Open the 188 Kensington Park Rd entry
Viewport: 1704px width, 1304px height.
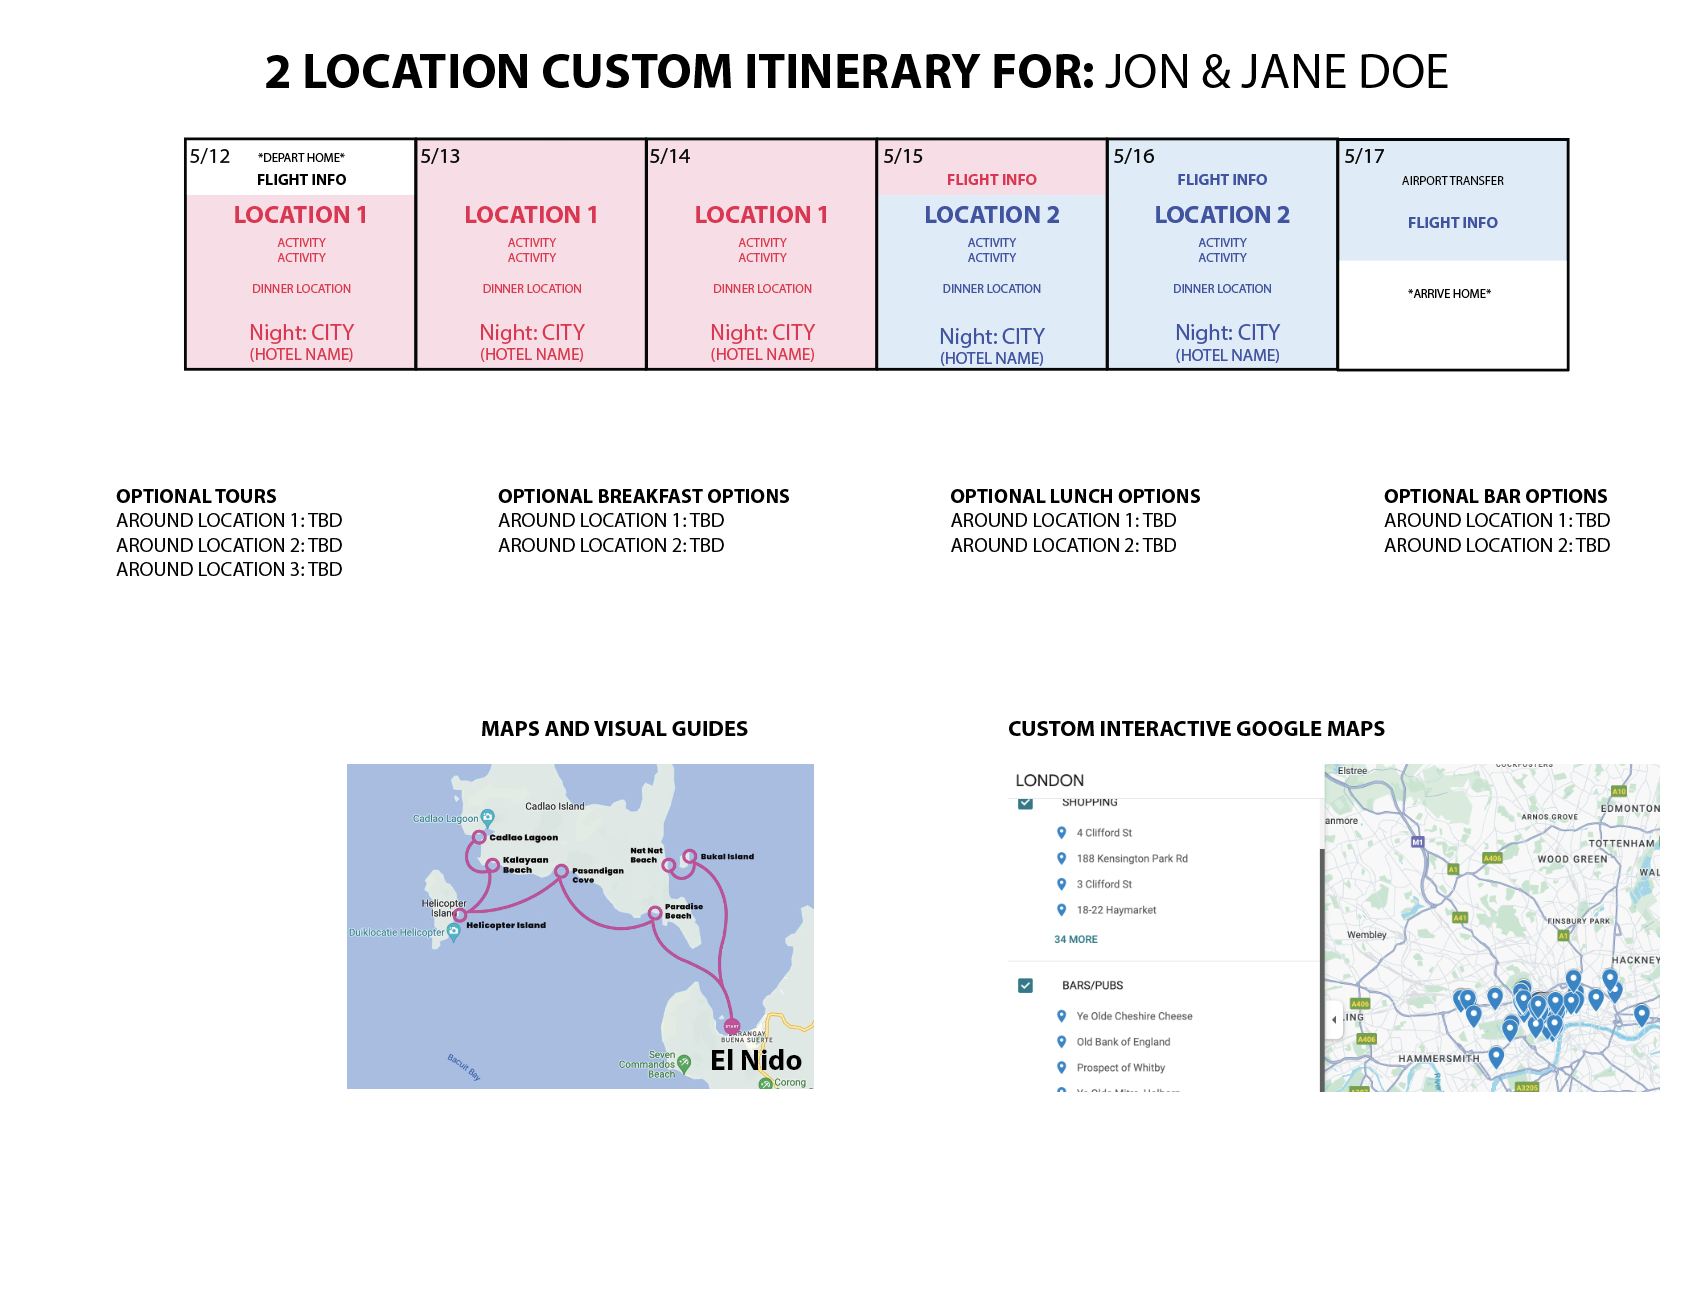(x=1132, y=858)
